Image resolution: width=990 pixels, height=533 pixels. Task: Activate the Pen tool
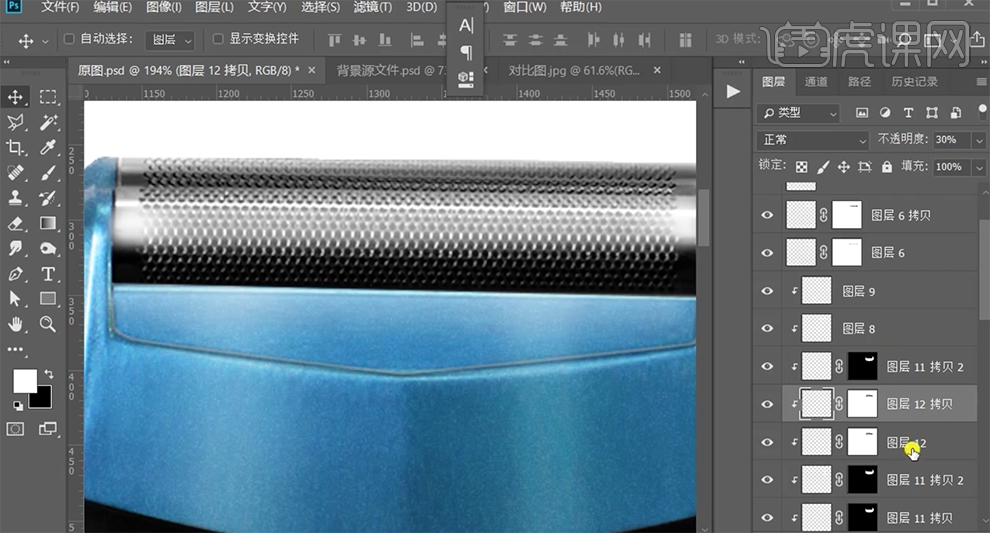(x=15, y=273)
